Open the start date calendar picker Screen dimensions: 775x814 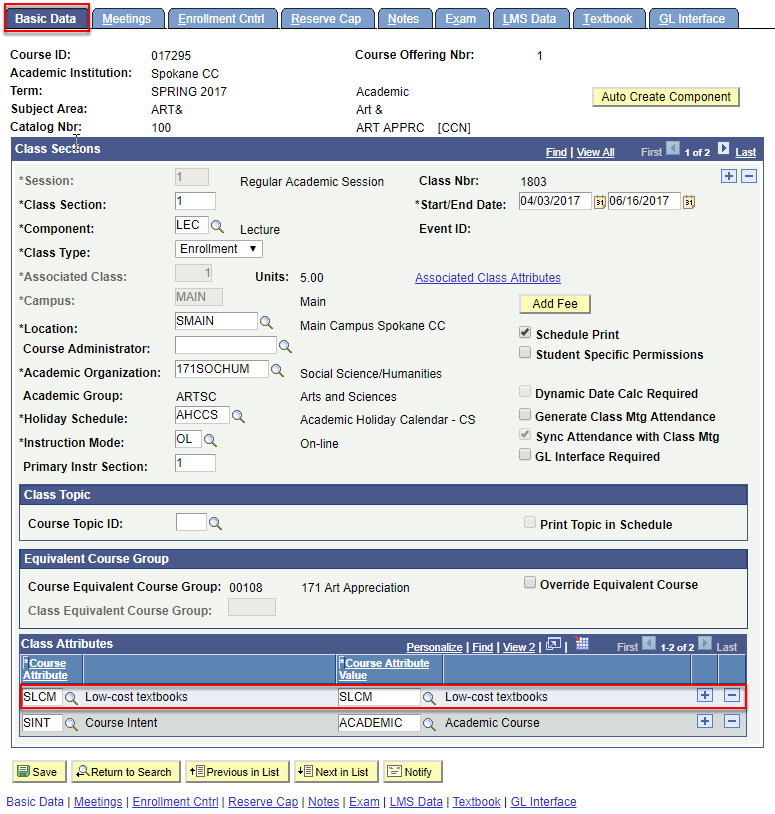(600, 201)
